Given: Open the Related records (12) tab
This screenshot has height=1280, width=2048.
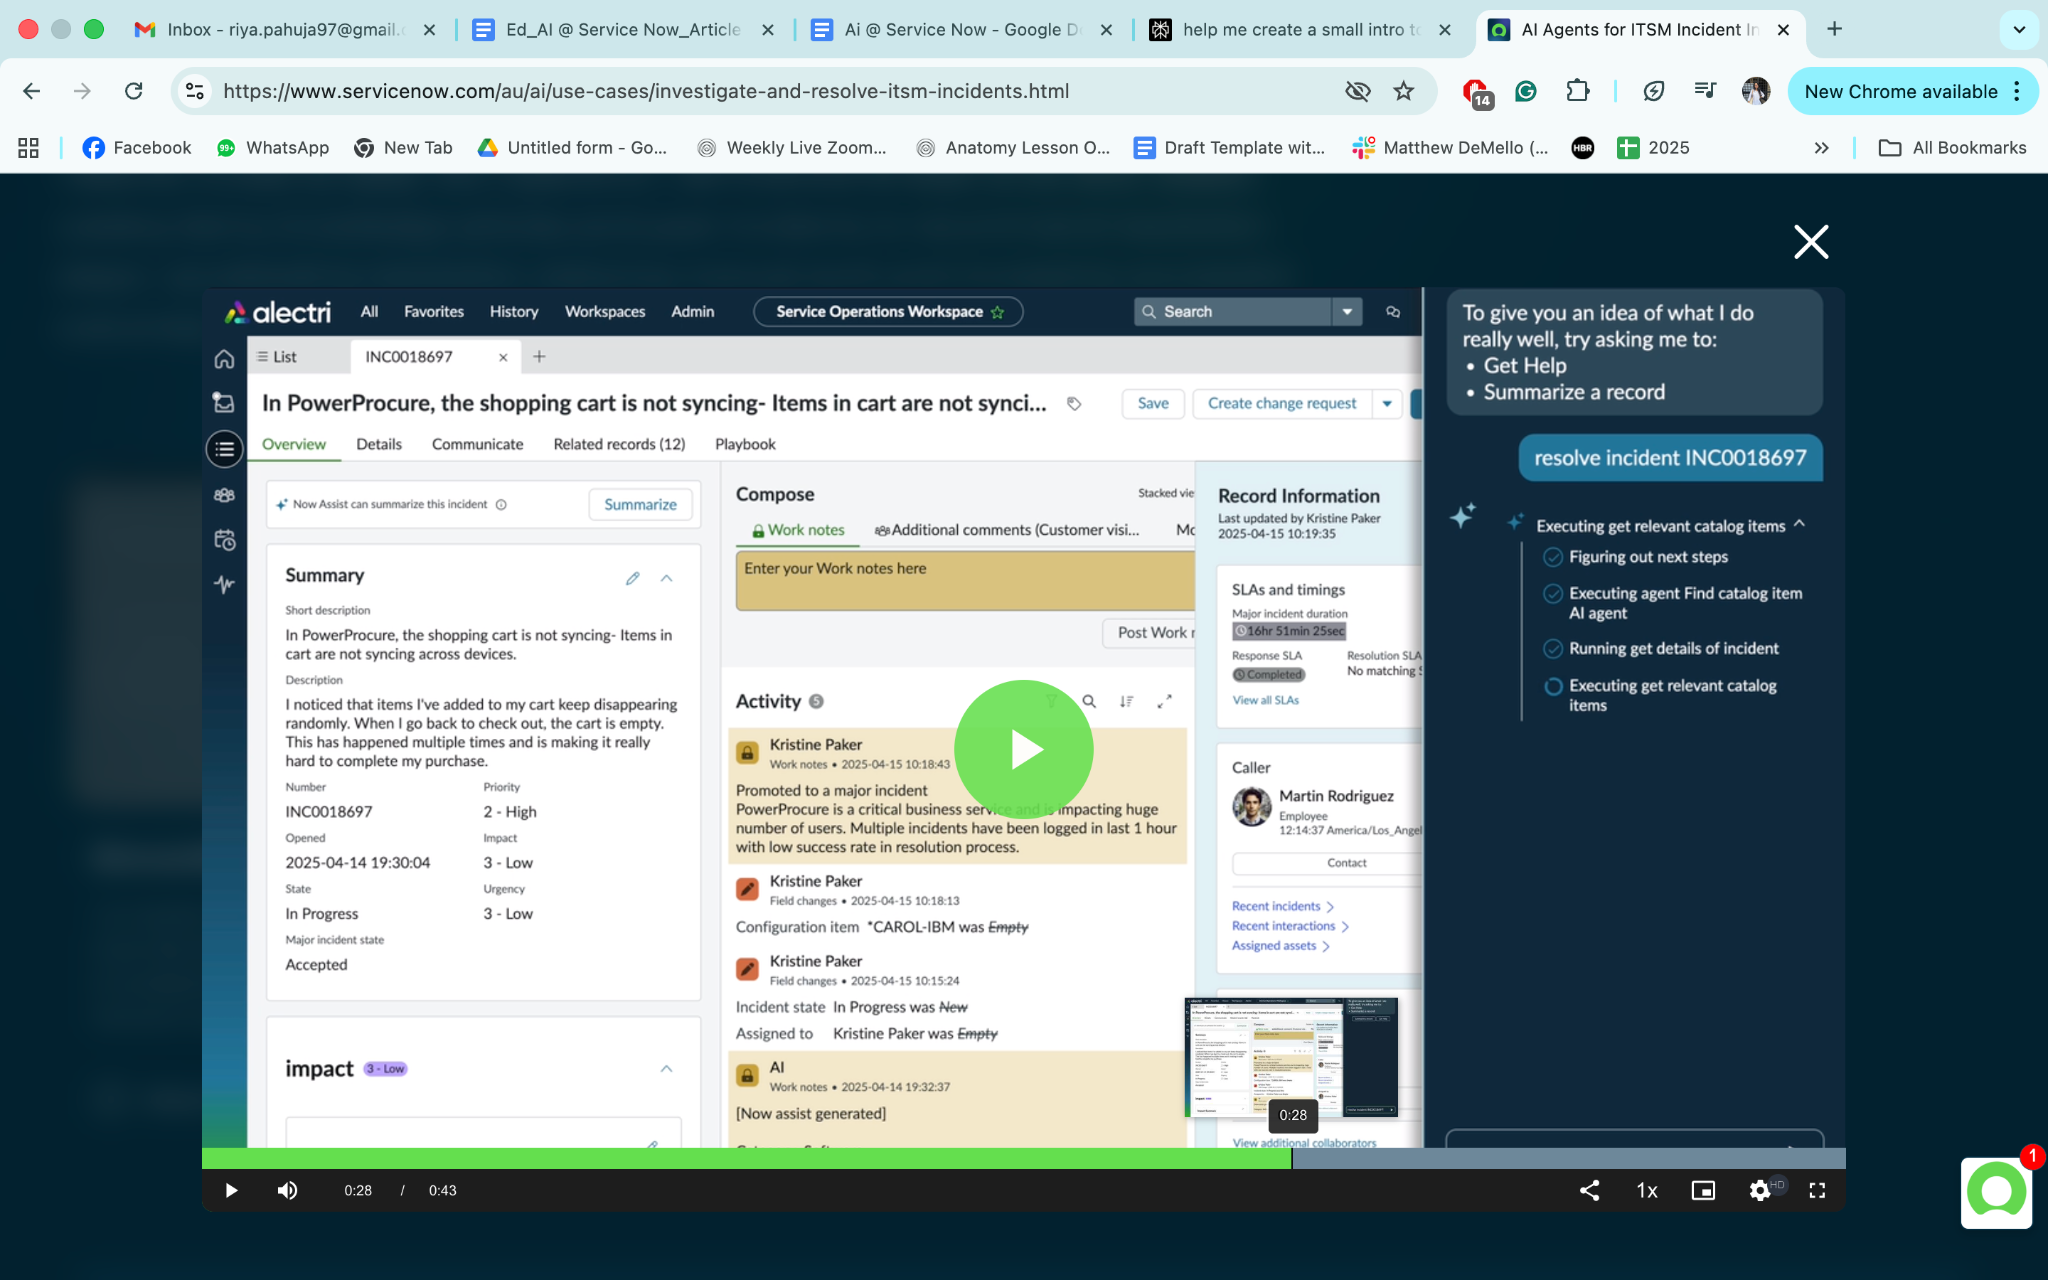Looking at the screenshot, I should pos(619,444).
